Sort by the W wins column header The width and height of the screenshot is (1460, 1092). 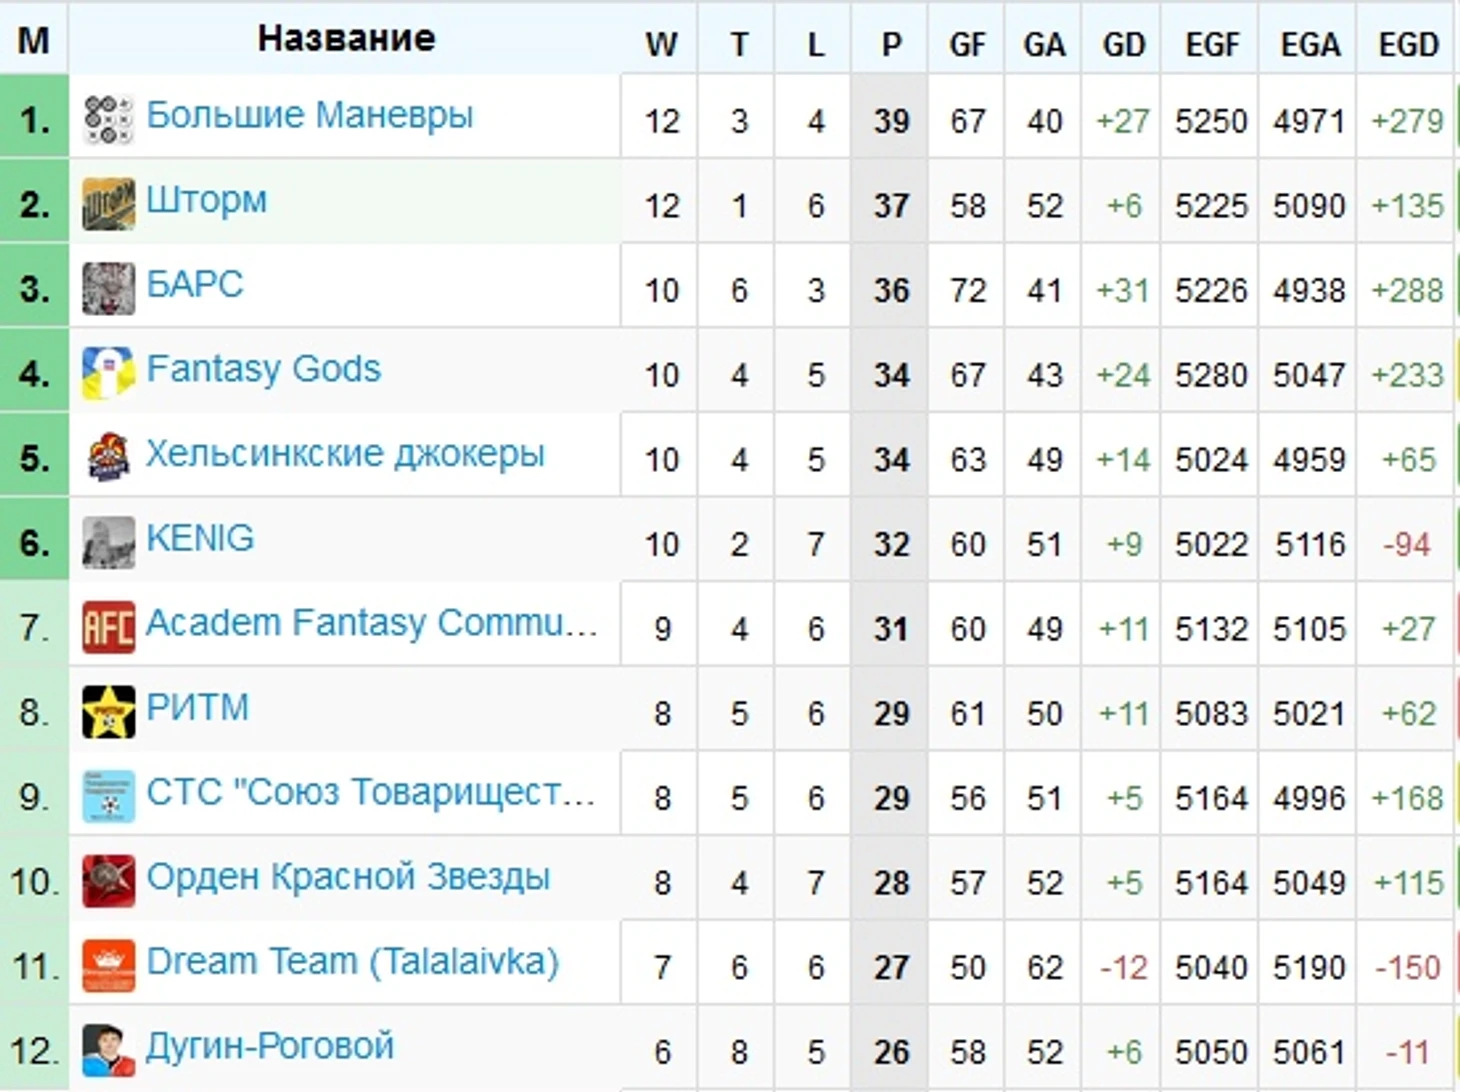(661, 44)
